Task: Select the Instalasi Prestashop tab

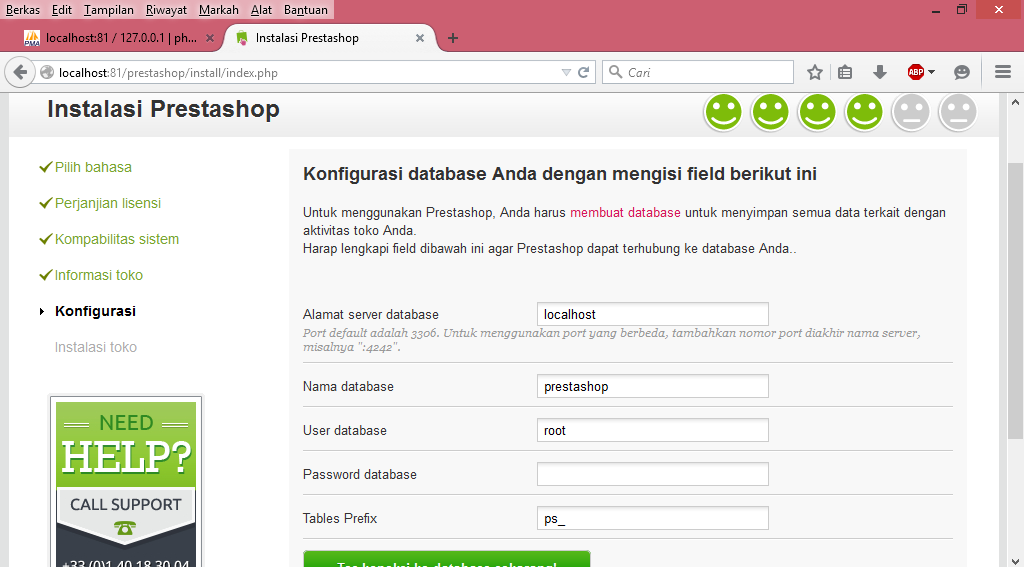Action: 330,39
